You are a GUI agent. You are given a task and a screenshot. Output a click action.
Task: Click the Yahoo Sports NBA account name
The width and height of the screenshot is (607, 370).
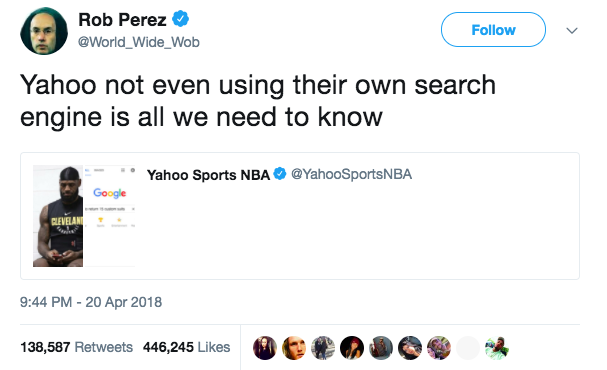pos(208,175)
